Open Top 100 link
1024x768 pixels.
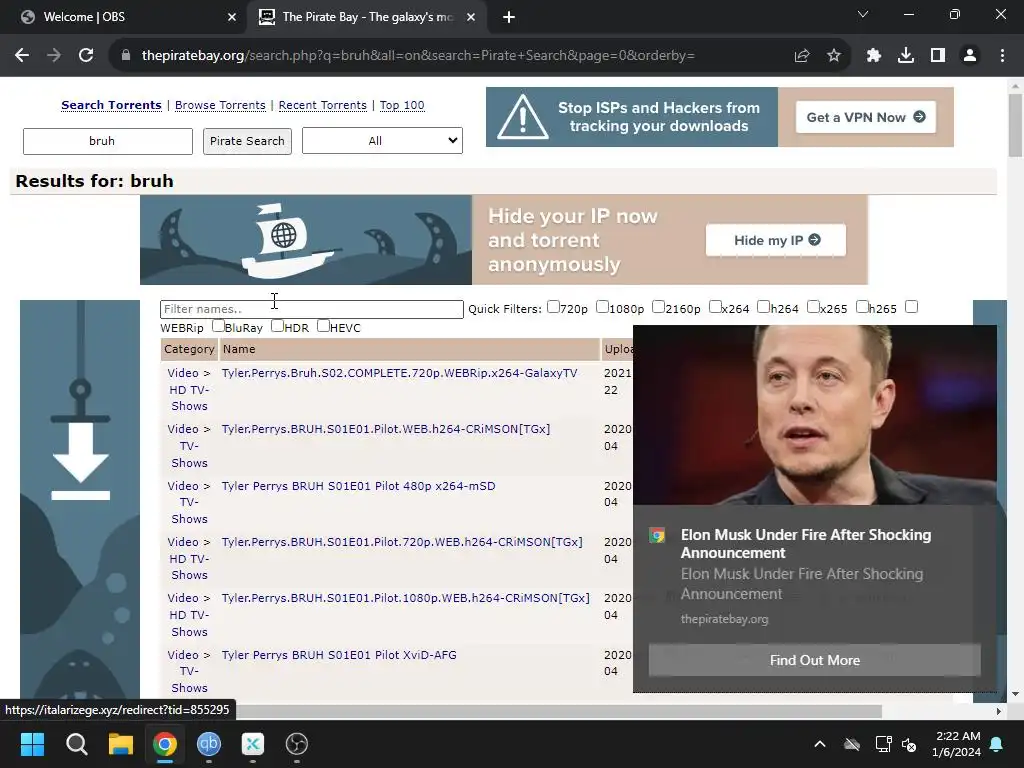(x=402, y=105)
